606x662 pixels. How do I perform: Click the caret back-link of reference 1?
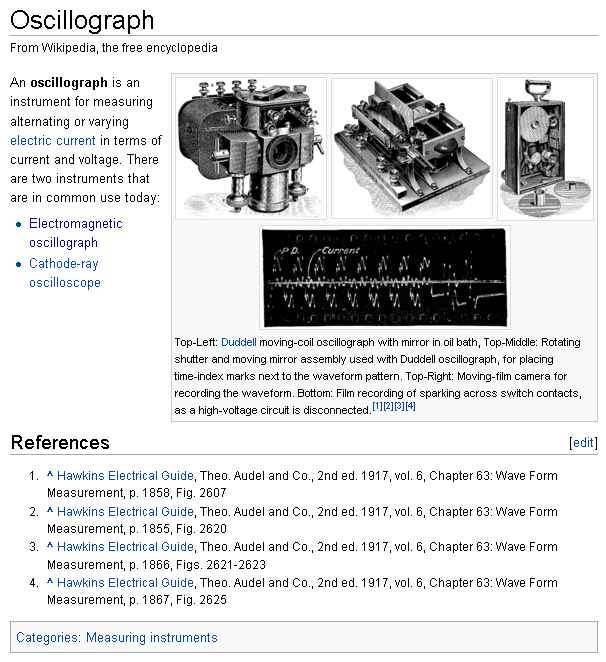(50, 476)
